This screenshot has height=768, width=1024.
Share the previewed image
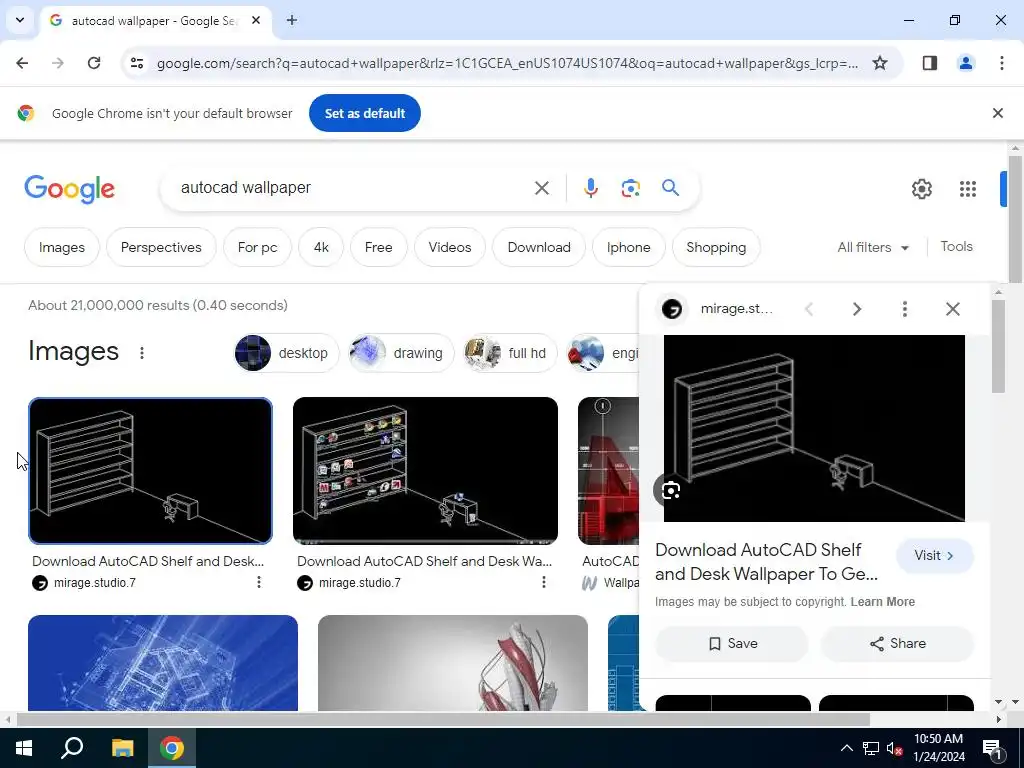coord(897,644)
